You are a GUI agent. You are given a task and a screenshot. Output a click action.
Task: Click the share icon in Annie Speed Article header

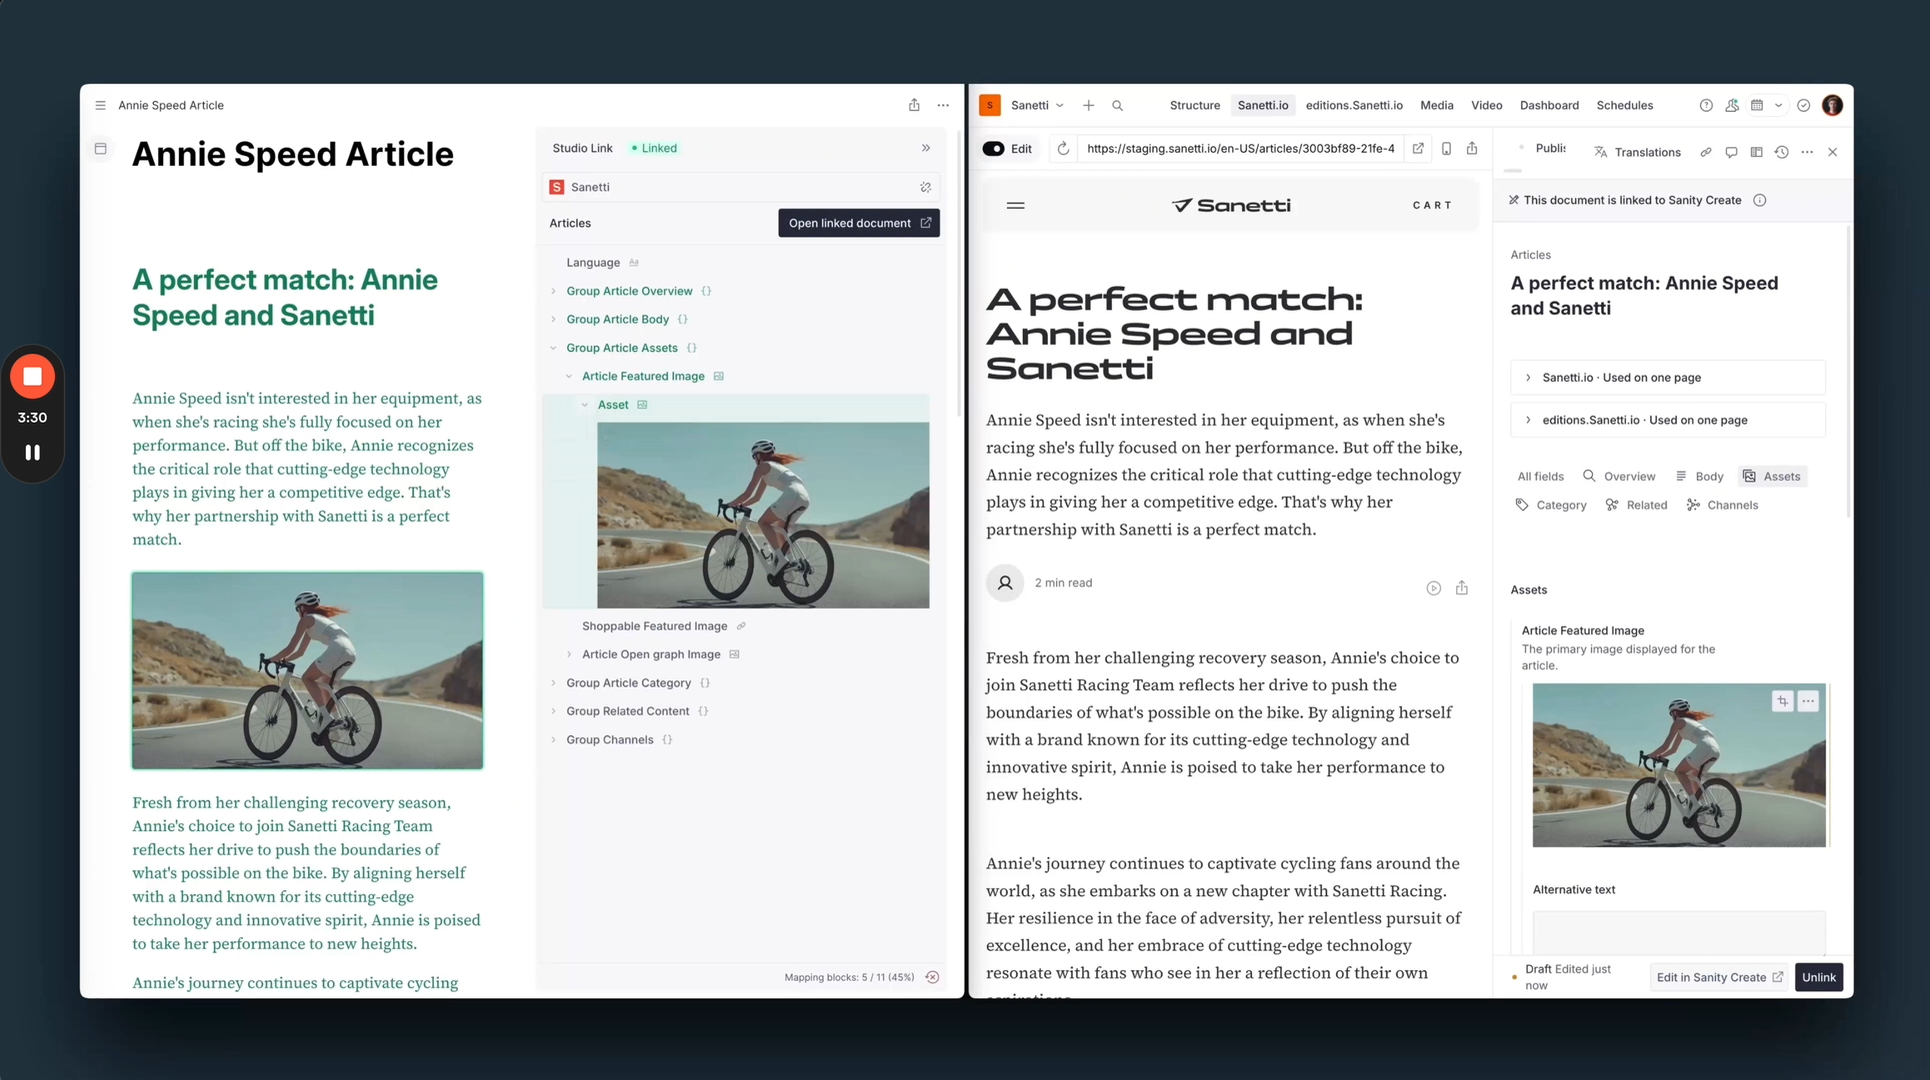(x=914, y=105)
